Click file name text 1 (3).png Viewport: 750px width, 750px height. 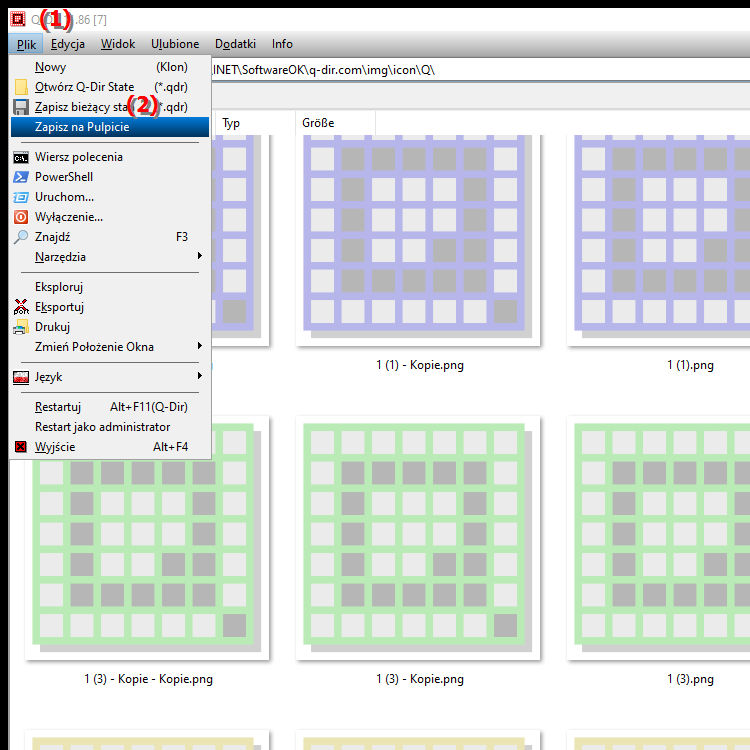[x=690, y=679]
